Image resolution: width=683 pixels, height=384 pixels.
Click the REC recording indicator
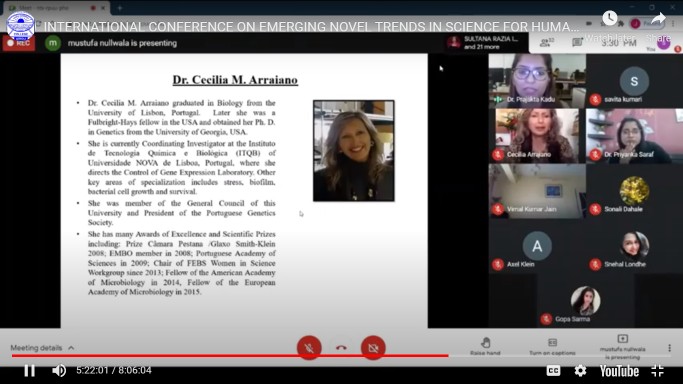click(19, 43)
